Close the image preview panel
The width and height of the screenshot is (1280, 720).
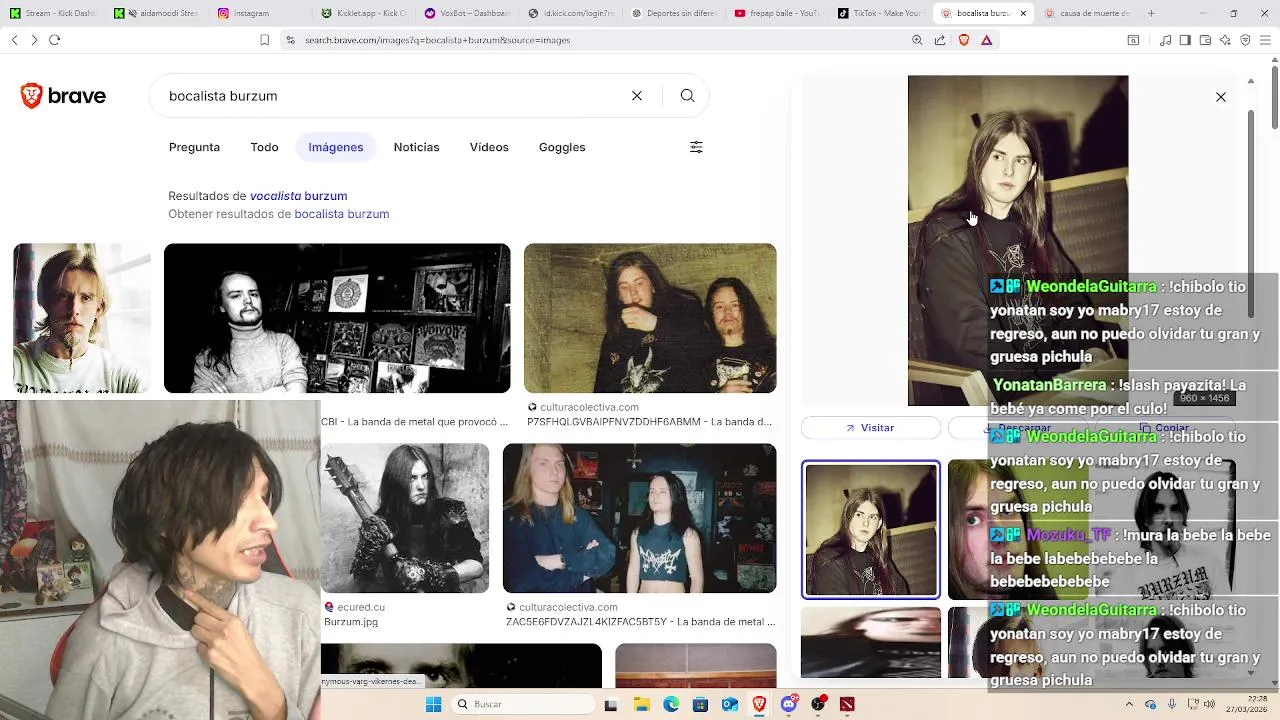coord(1221,97)
